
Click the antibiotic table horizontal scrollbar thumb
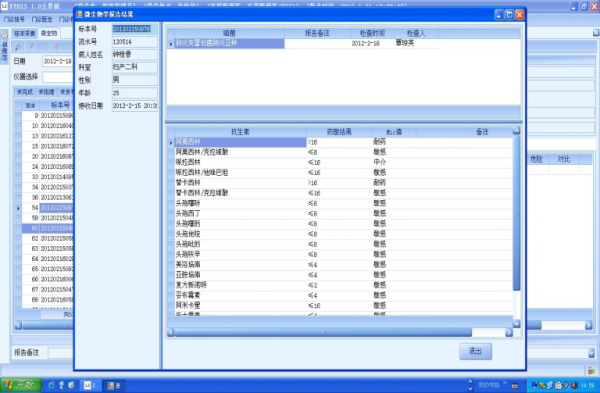(323, 333)
